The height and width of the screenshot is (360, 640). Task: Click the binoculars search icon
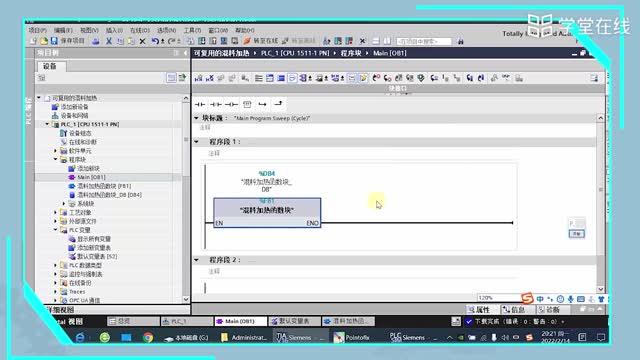click(x=460, y=41)
